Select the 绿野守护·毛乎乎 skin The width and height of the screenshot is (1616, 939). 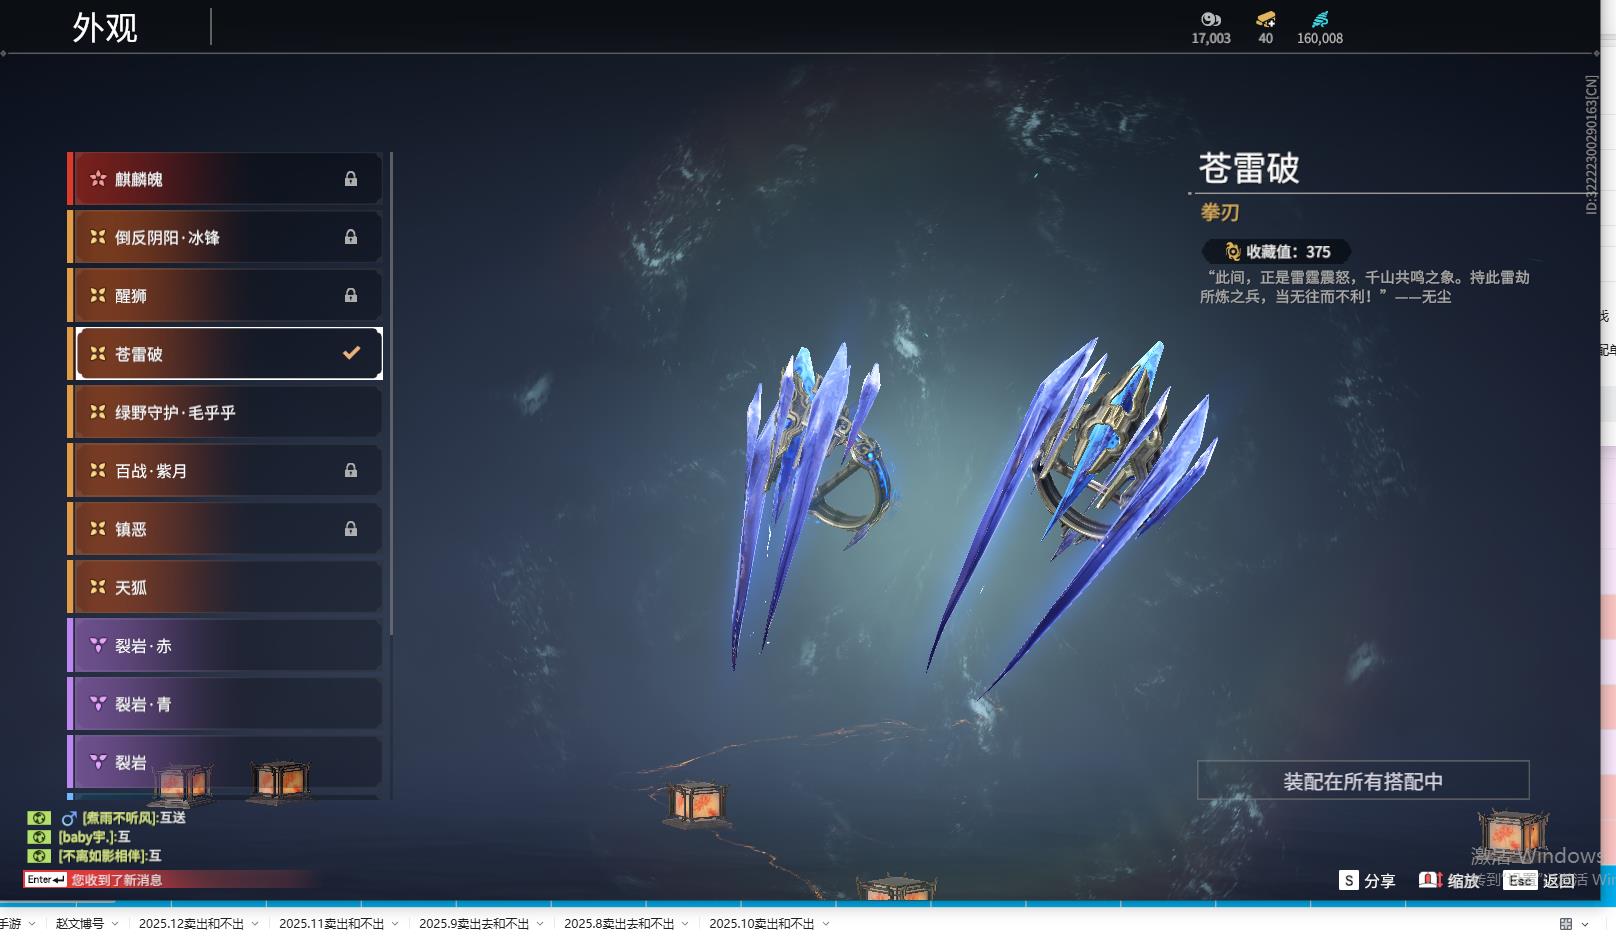coord(225,412)
